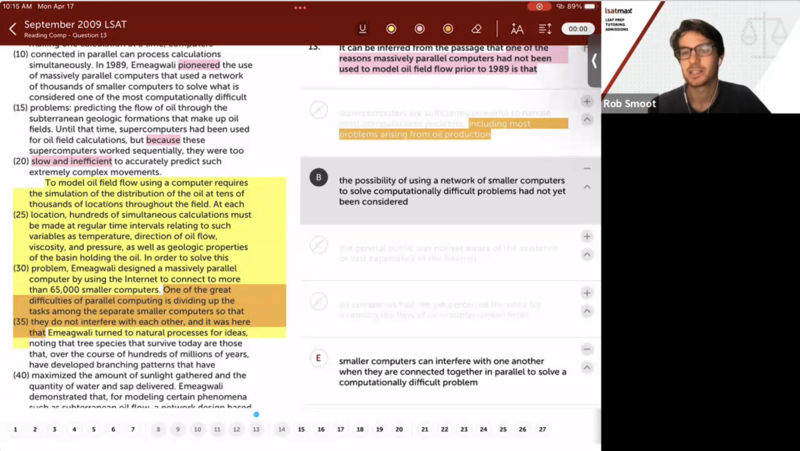Viewport: 800px width, 451px height.
Task: Collapse answer E with its chevron
Action: [587, 367]
